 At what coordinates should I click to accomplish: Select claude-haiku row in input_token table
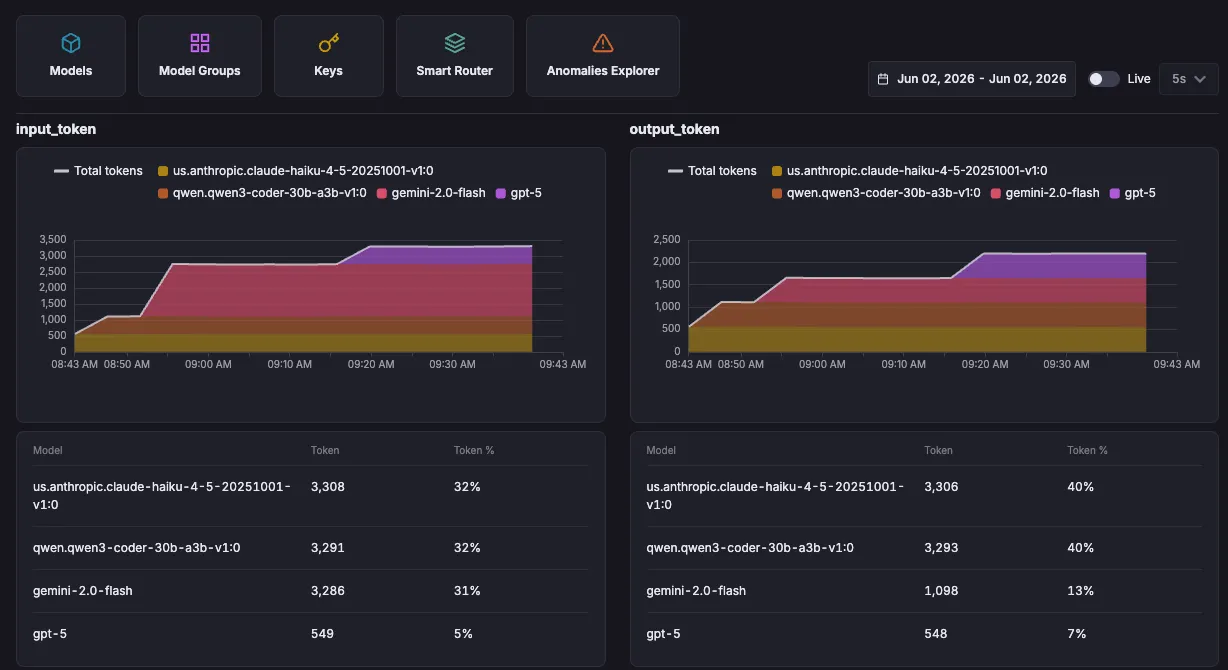coord(310,496)
